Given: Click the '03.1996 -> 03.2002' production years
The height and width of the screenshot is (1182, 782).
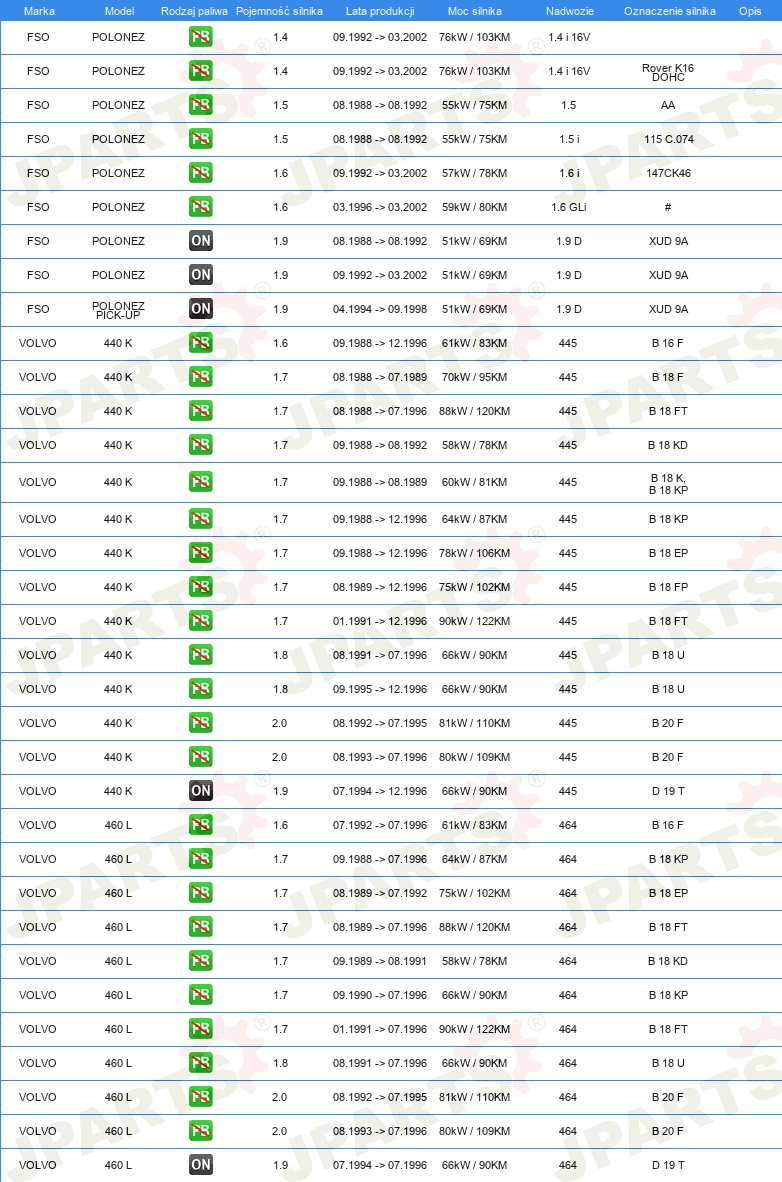Looking at the screenshot, I should click(x=380, y=207).
